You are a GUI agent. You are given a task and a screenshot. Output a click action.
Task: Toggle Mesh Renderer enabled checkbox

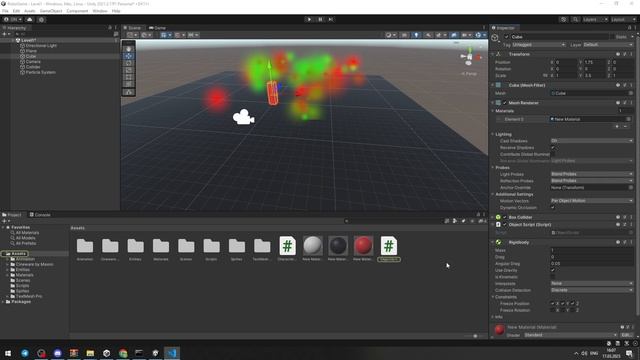(x=505, y=103)
